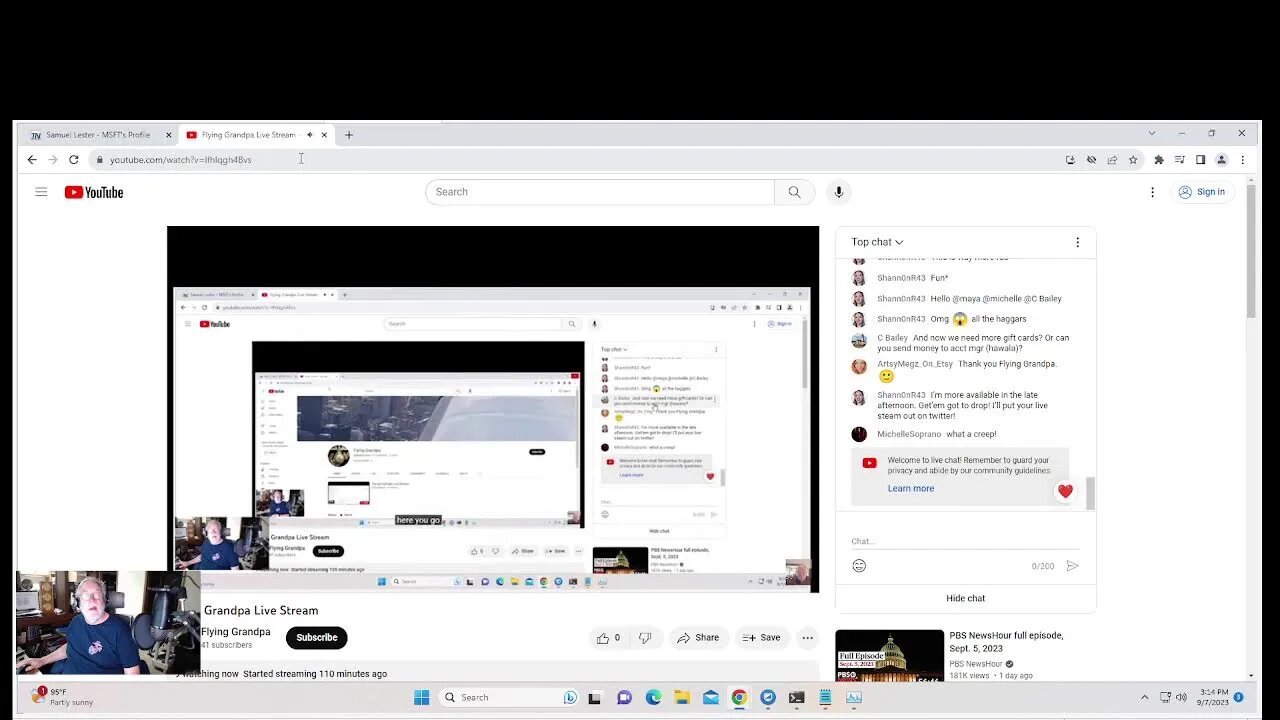
Task: Select the Flying Grandpa Live Stream tab
Action: pos(248,135)
